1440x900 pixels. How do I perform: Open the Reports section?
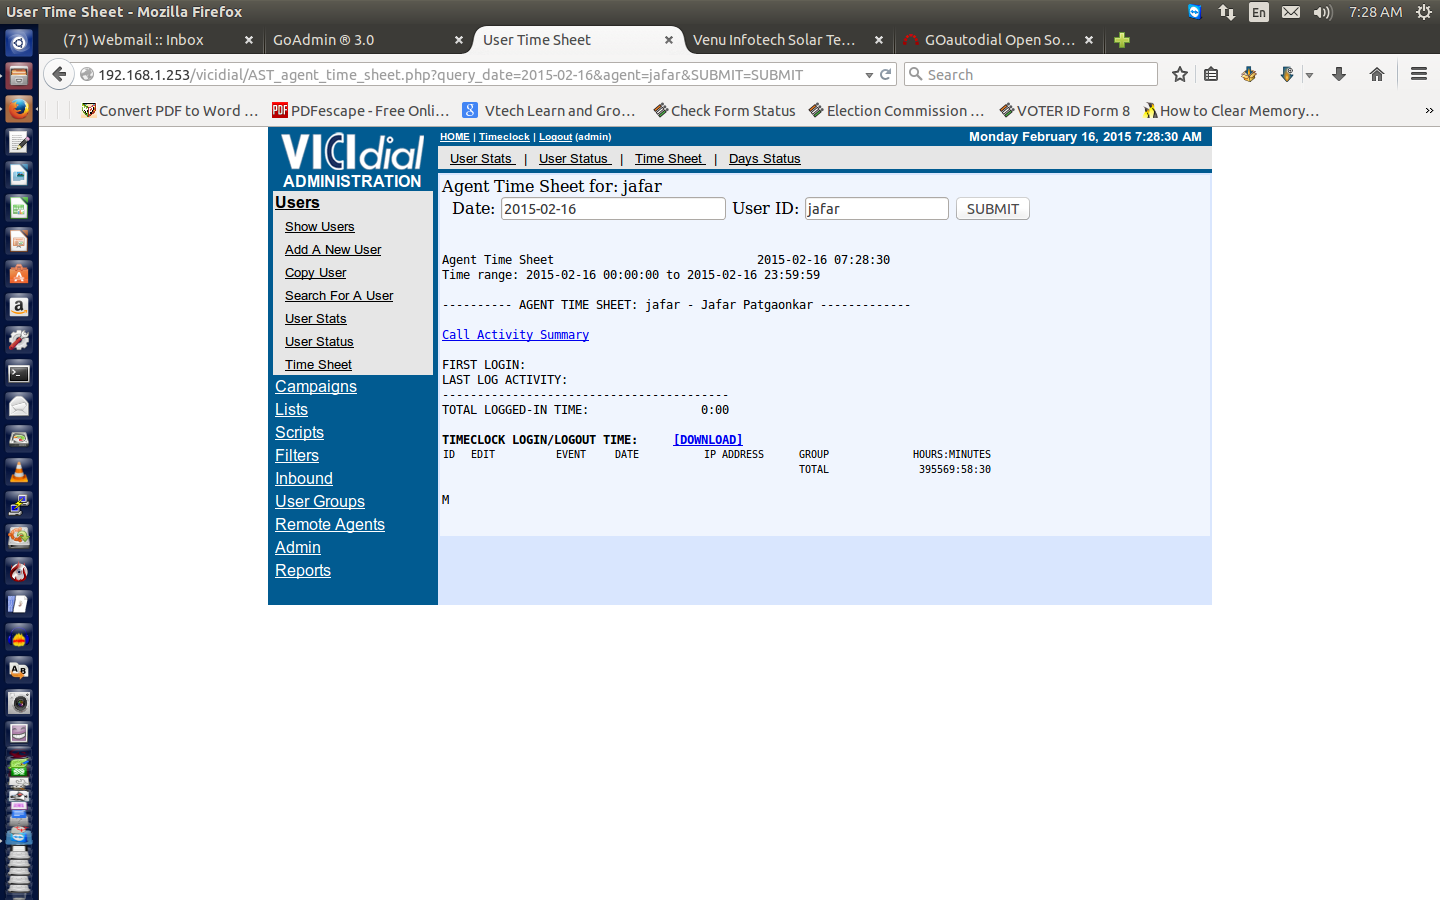click(303, 571)
